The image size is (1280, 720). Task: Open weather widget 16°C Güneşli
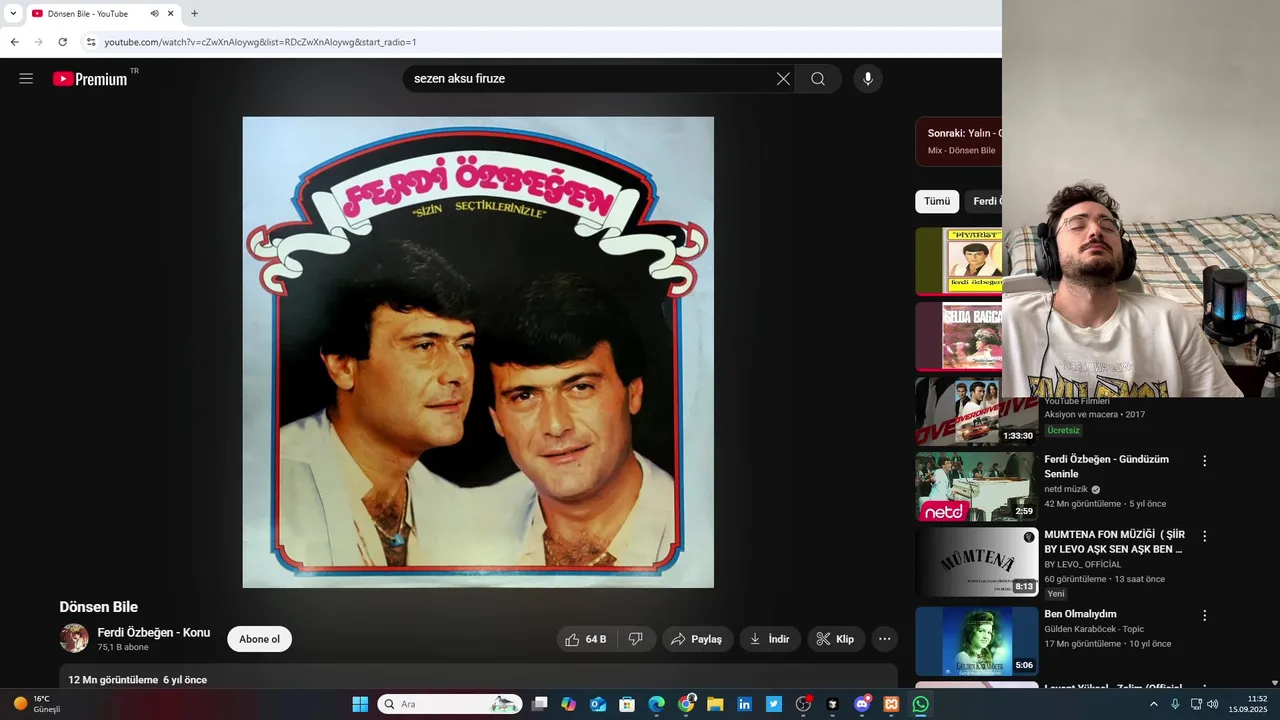37,704
